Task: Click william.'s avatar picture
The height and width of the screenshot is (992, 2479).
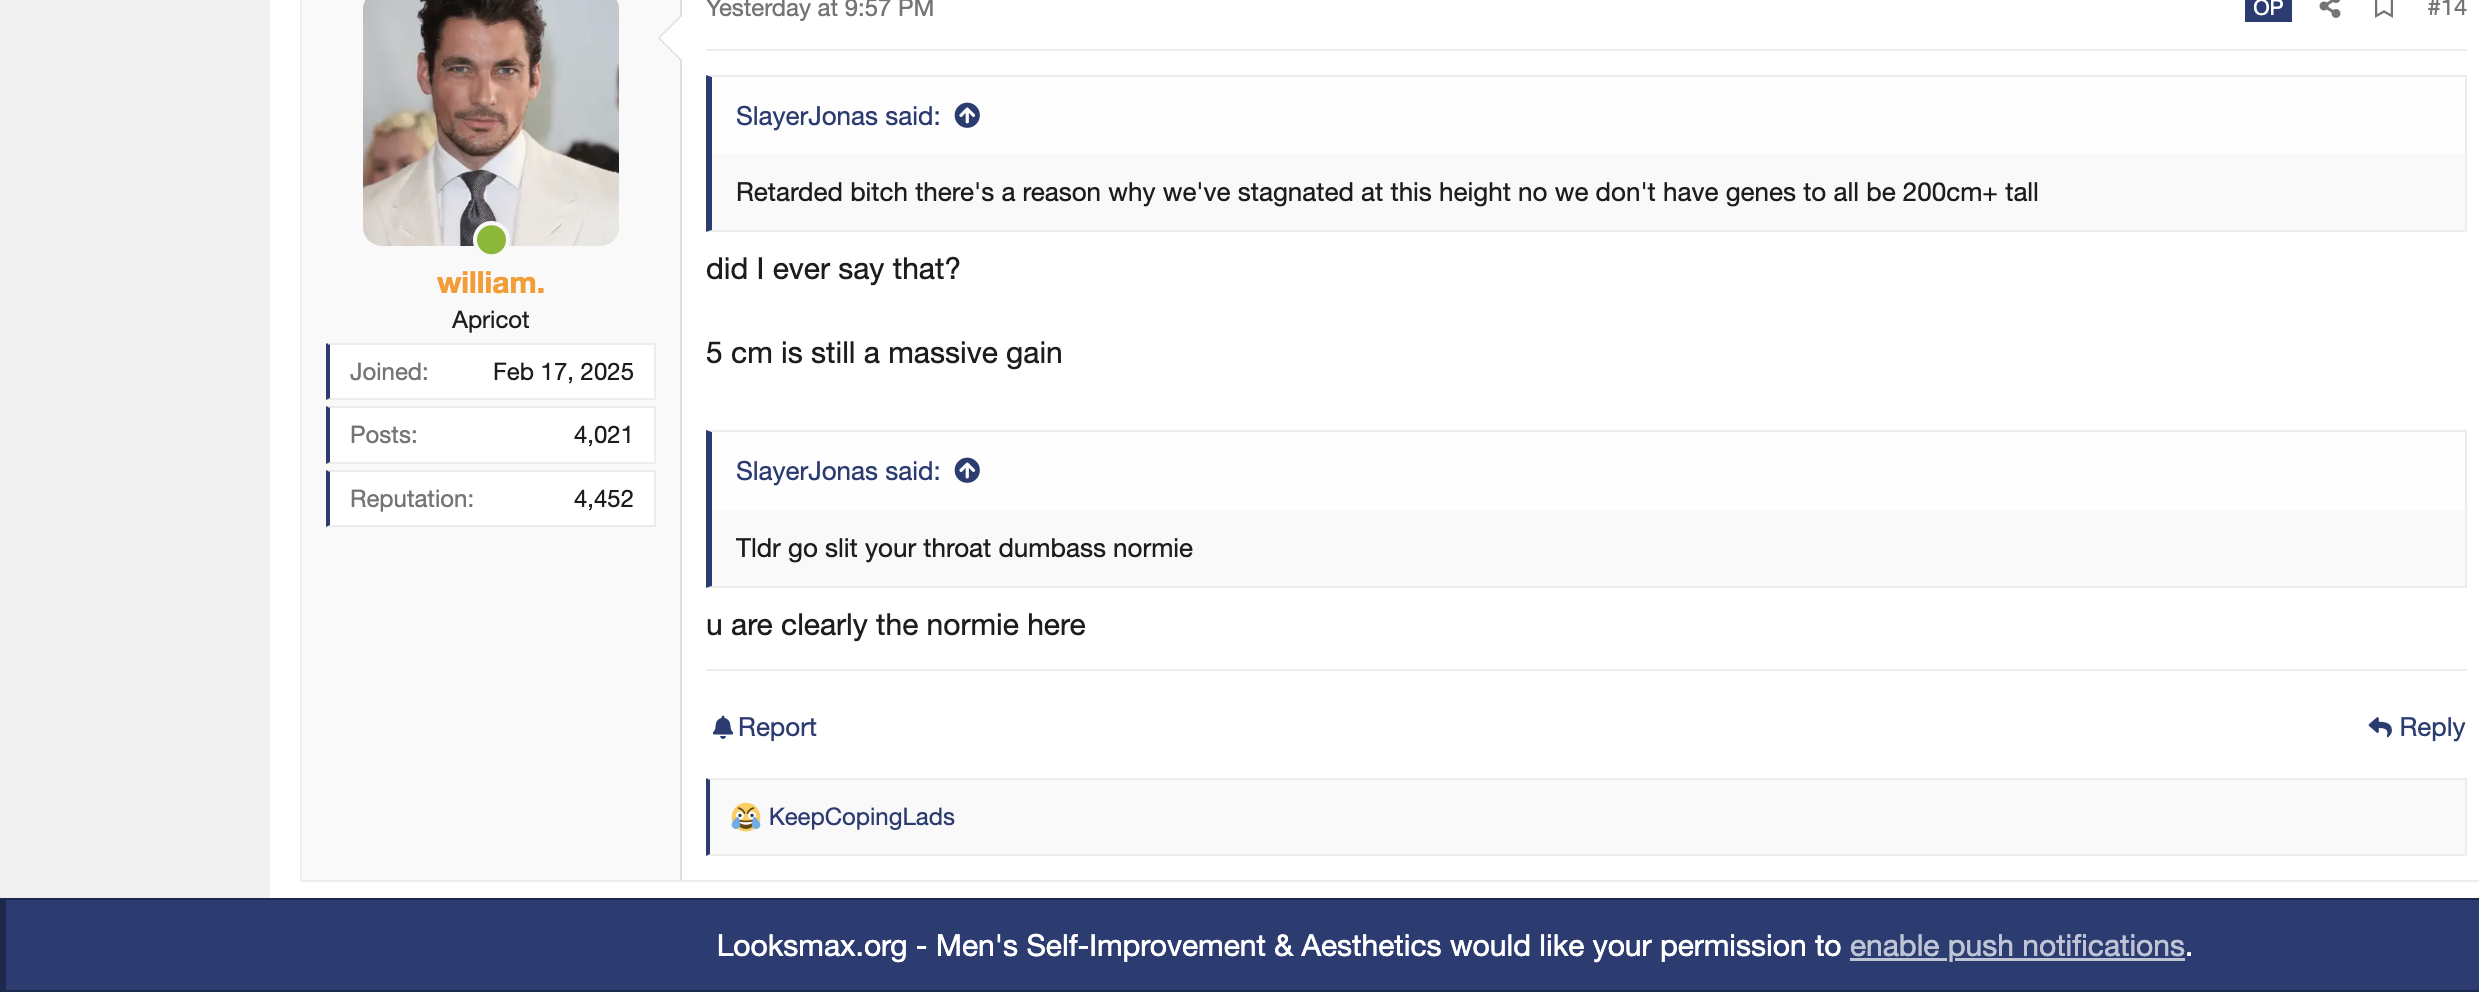Action: pyautogui.click(x=490, y=120)
